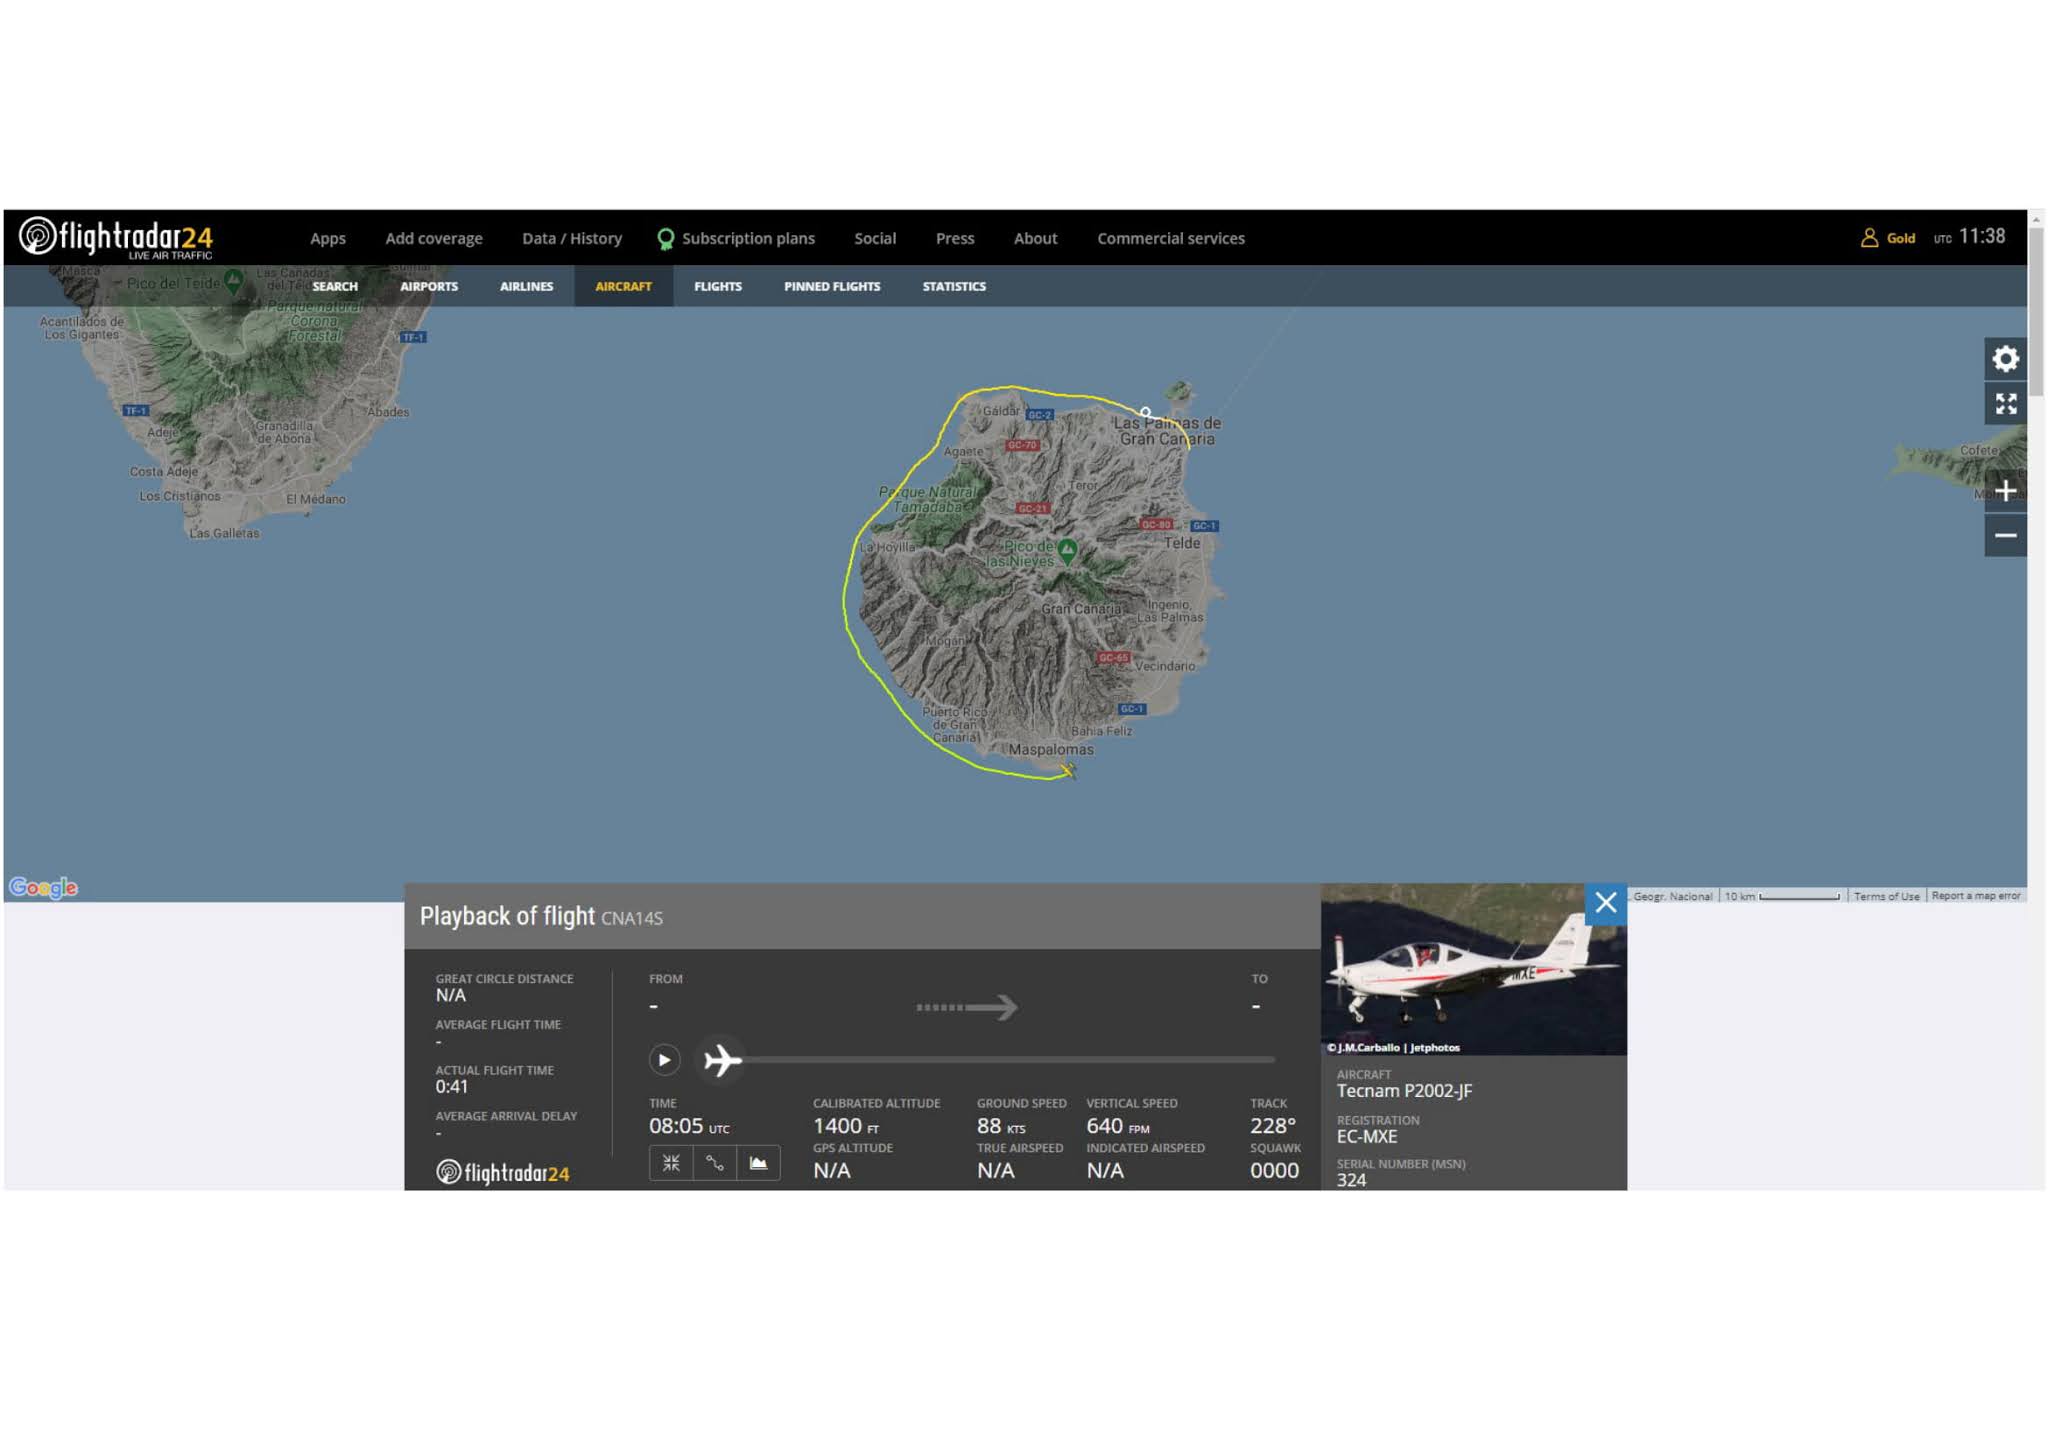The width and height of the screenshot is (2048, 1448).
Task: Open map settings gear icon
Action: pos(2004,359)
